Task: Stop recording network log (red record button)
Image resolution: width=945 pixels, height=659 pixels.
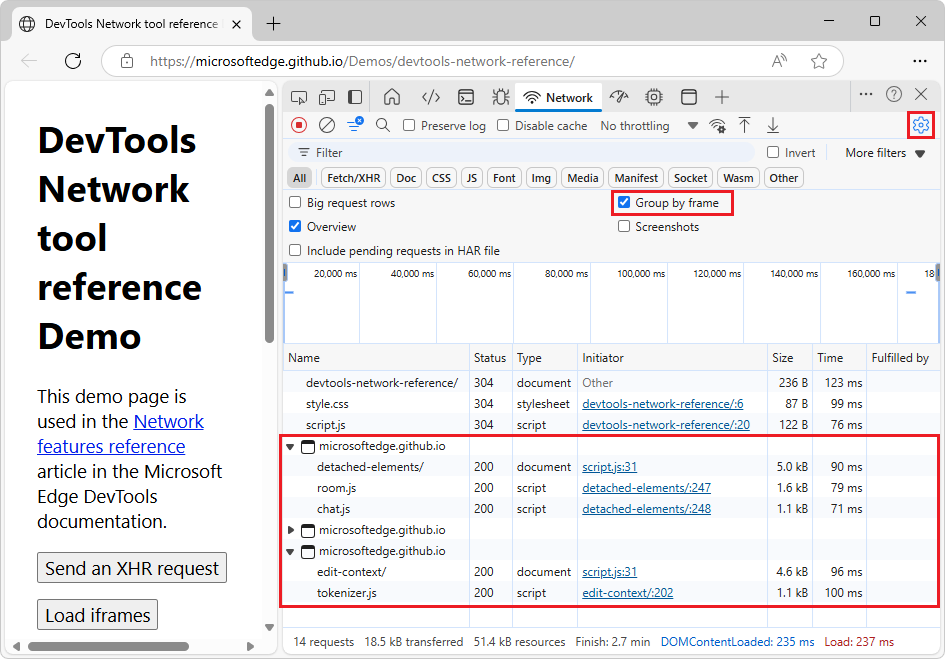Action: 299,125
